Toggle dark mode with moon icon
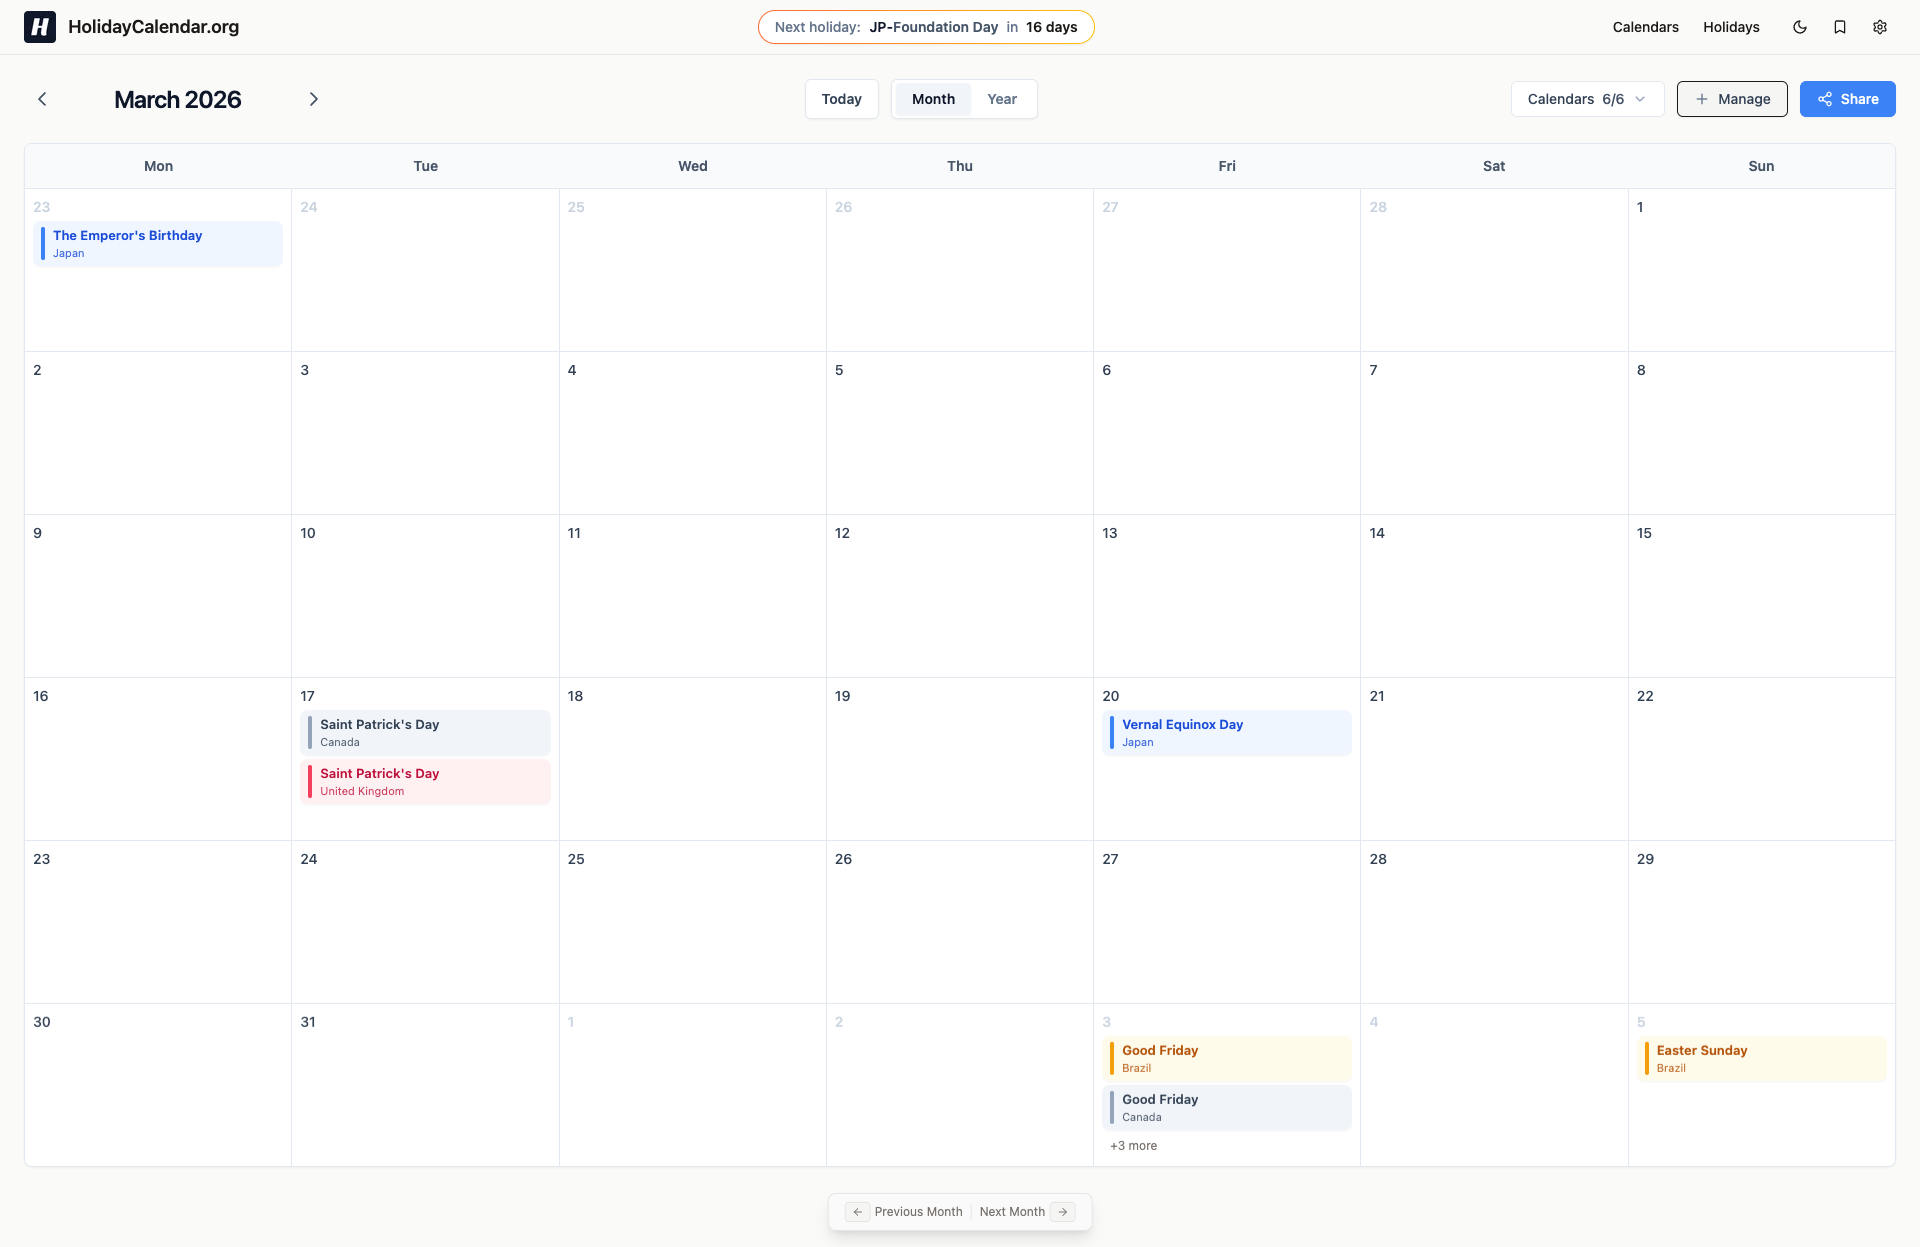The width and height of the screenshot is (1920, 1247). point(1800,27)
